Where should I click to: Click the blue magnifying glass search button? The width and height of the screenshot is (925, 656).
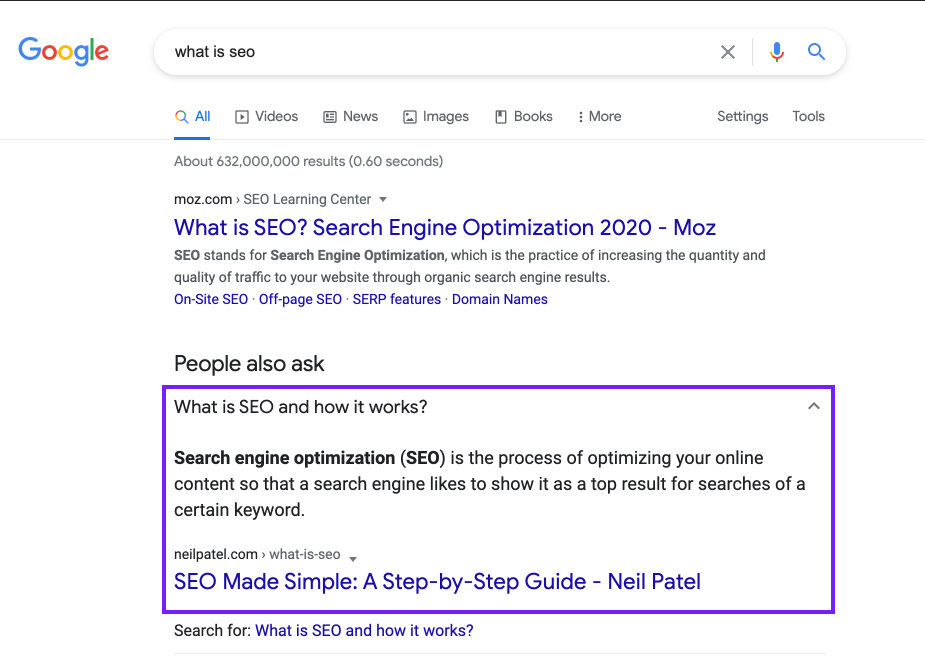click(x=817, y=52)
